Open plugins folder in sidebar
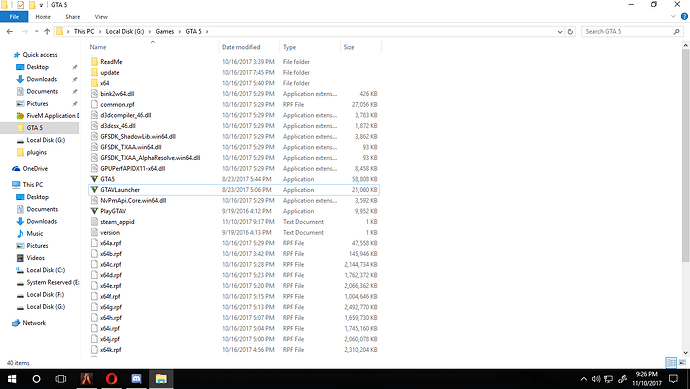The height and width of the screenshot is (389, 690). coord(37,152)
